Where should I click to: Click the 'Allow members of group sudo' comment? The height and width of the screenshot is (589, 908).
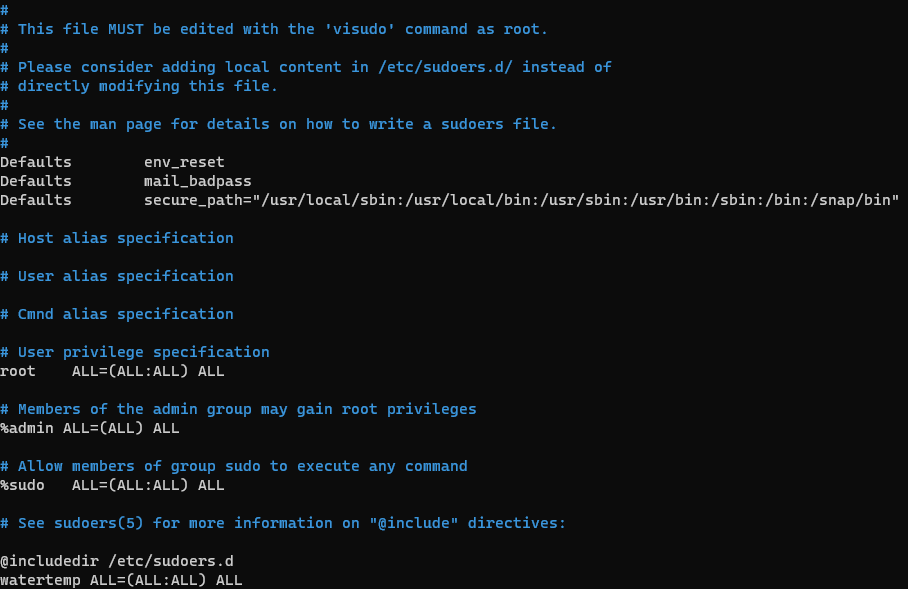[x=242, y=466]
